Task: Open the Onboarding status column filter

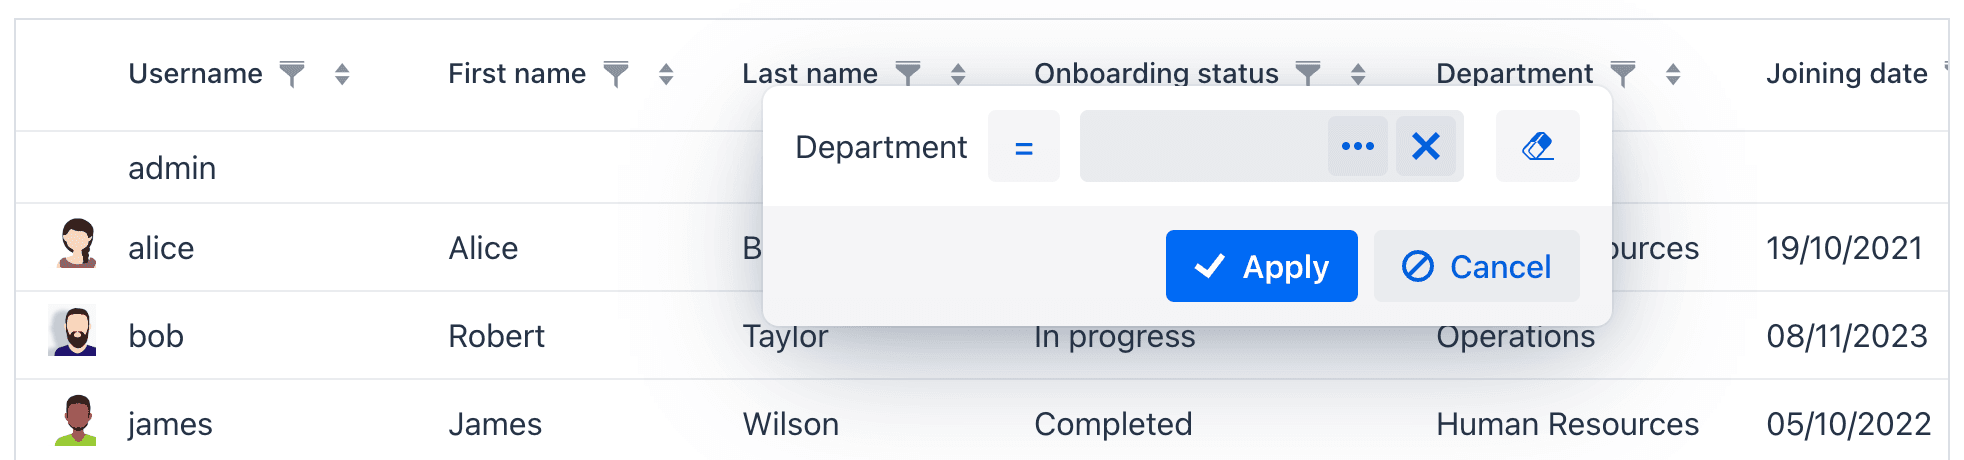Action: 1308,74
